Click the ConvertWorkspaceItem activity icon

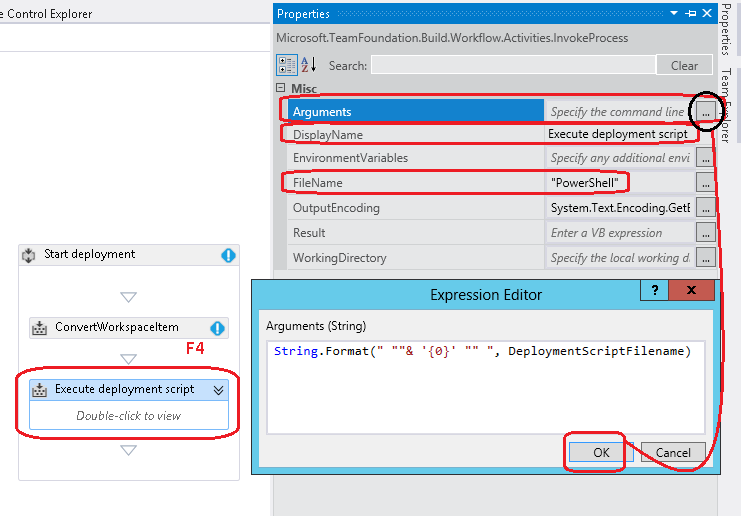(39, 328)
